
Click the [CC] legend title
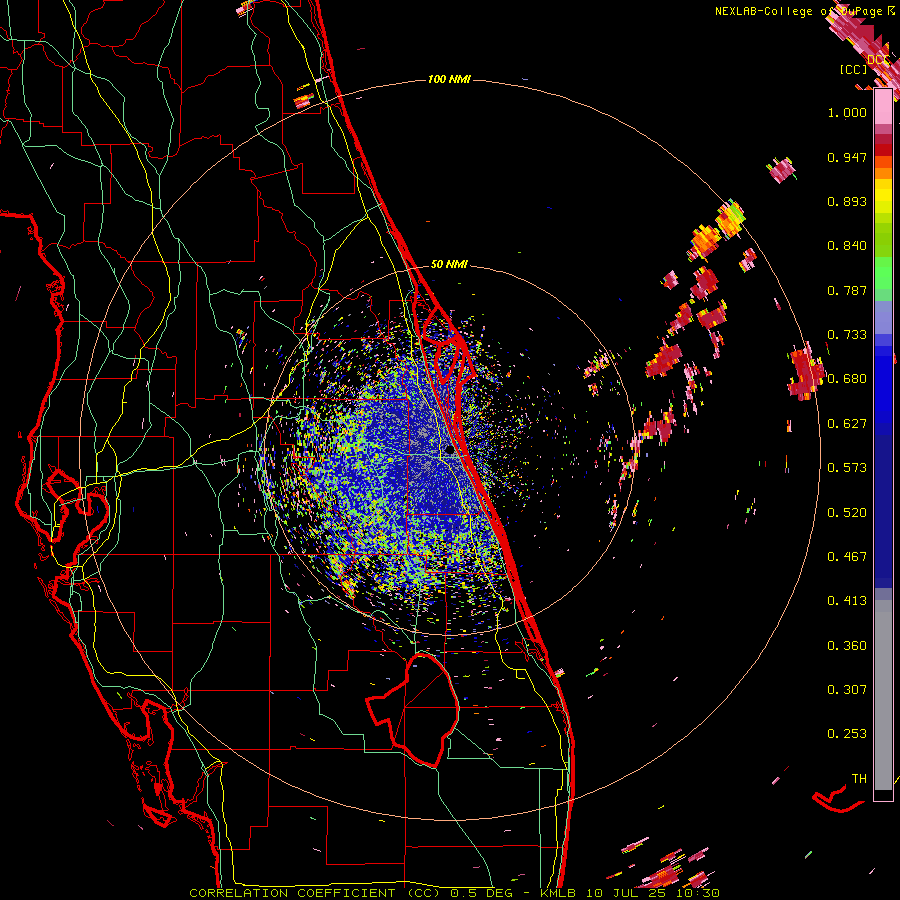[853, 69]
